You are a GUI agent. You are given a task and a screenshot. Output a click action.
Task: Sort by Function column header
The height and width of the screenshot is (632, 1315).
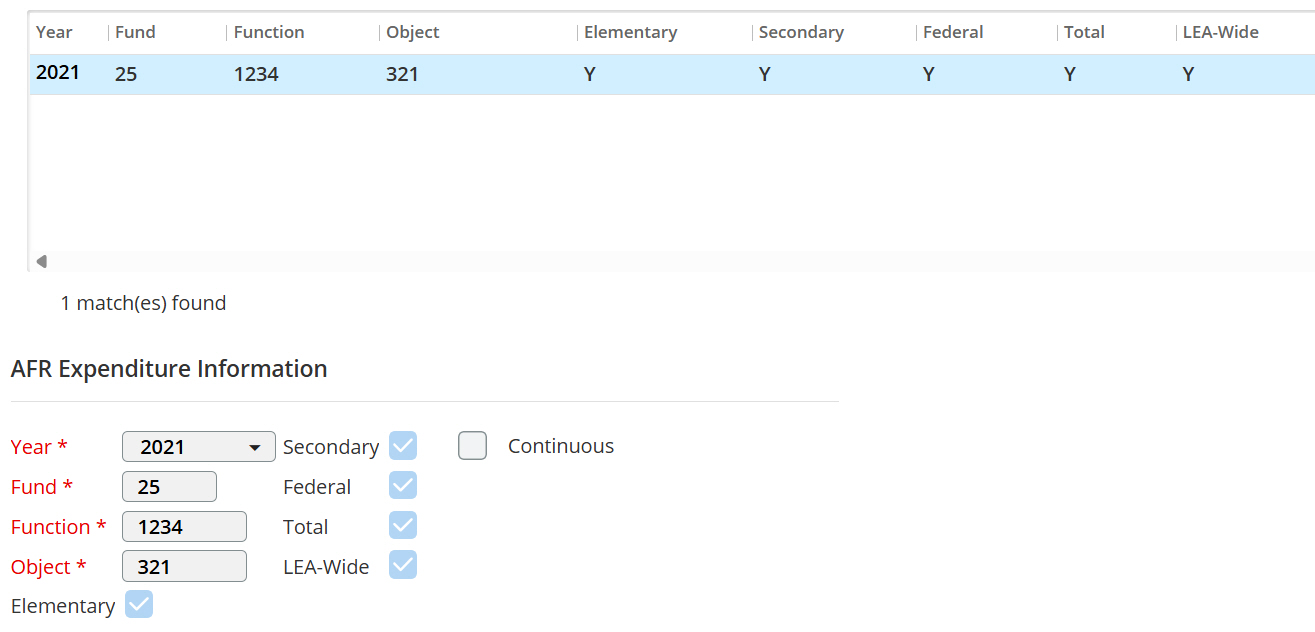coord(269,32)
